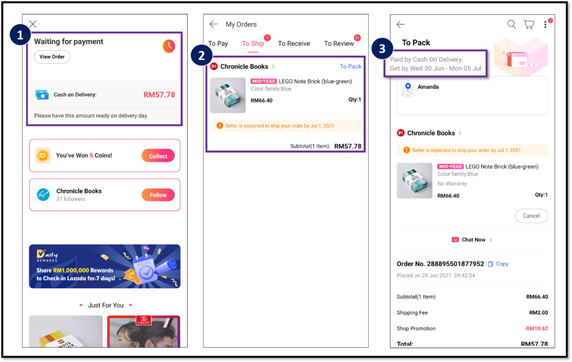Tap Chronicle Books store avatar
Viewport: 572px width, 362px height.
[43, 195]
